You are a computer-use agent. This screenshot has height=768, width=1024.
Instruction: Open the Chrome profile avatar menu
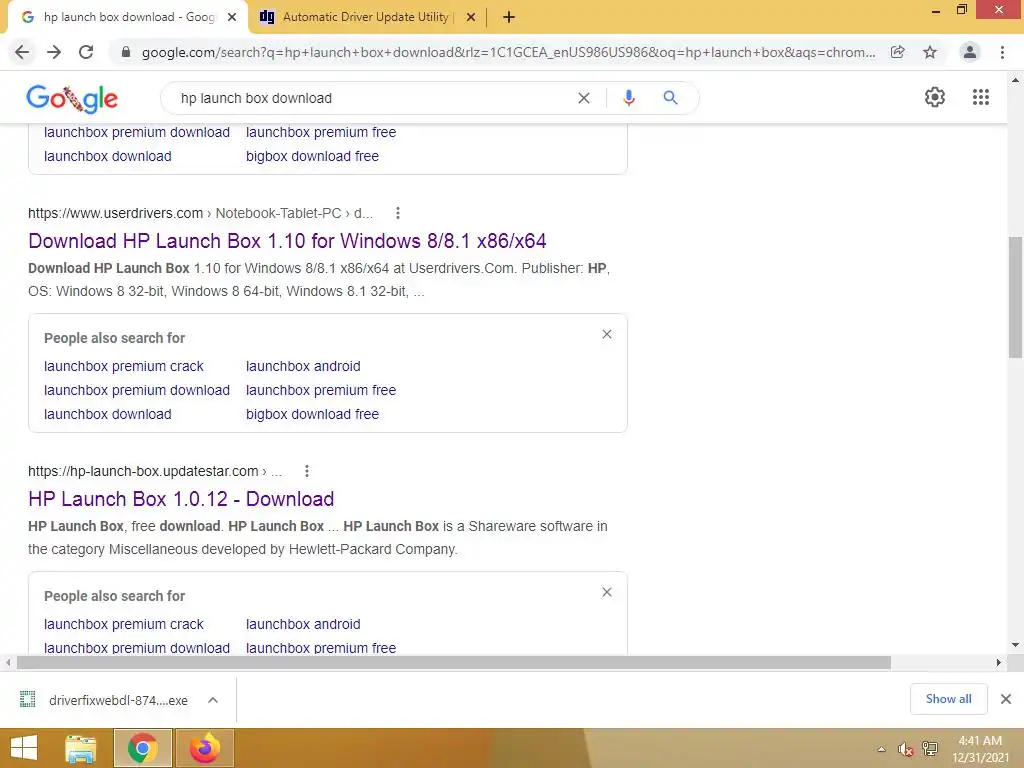click(x=970, y=52)
